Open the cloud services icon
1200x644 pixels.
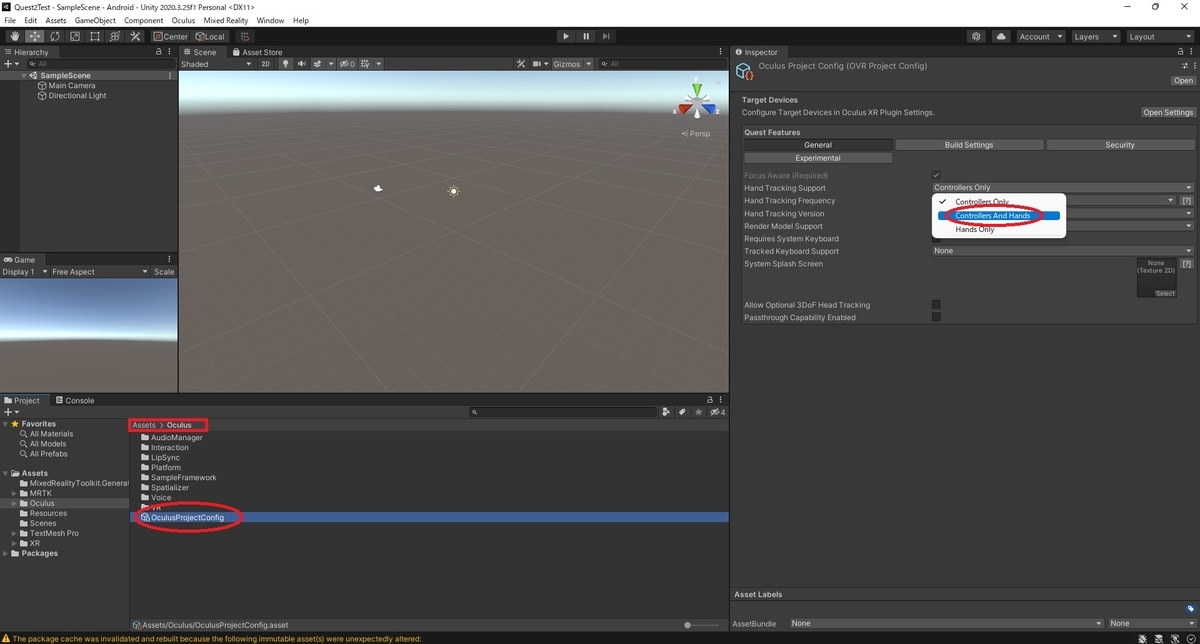pos(1001,36)
